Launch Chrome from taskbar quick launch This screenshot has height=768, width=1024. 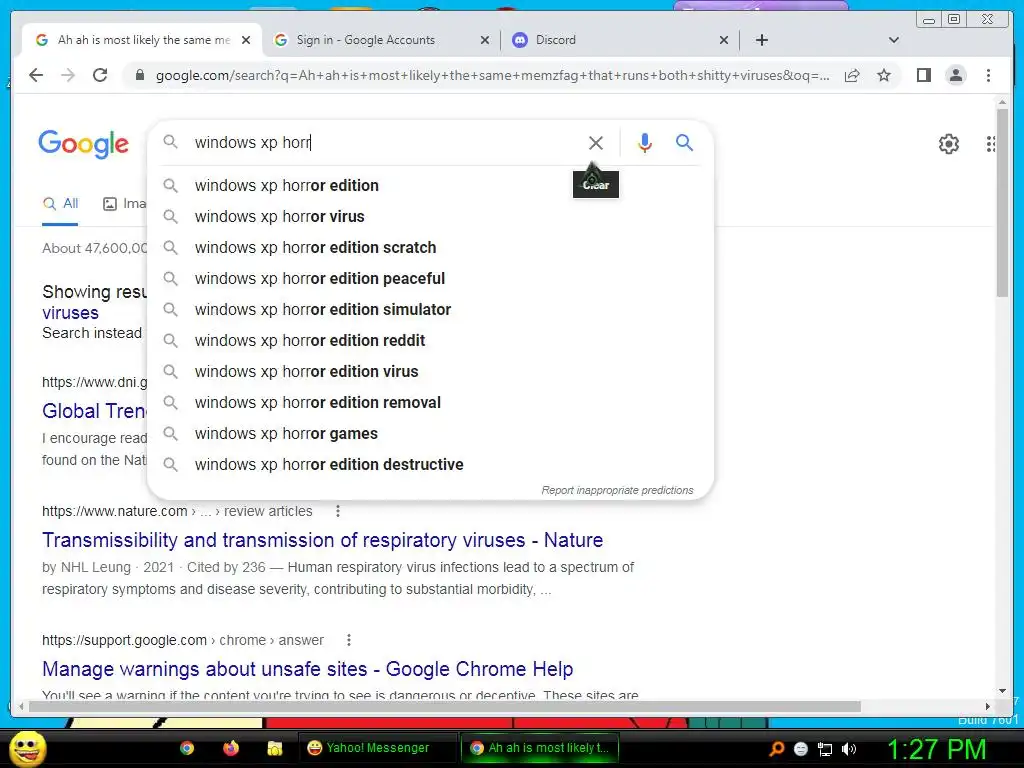(187, 748)
